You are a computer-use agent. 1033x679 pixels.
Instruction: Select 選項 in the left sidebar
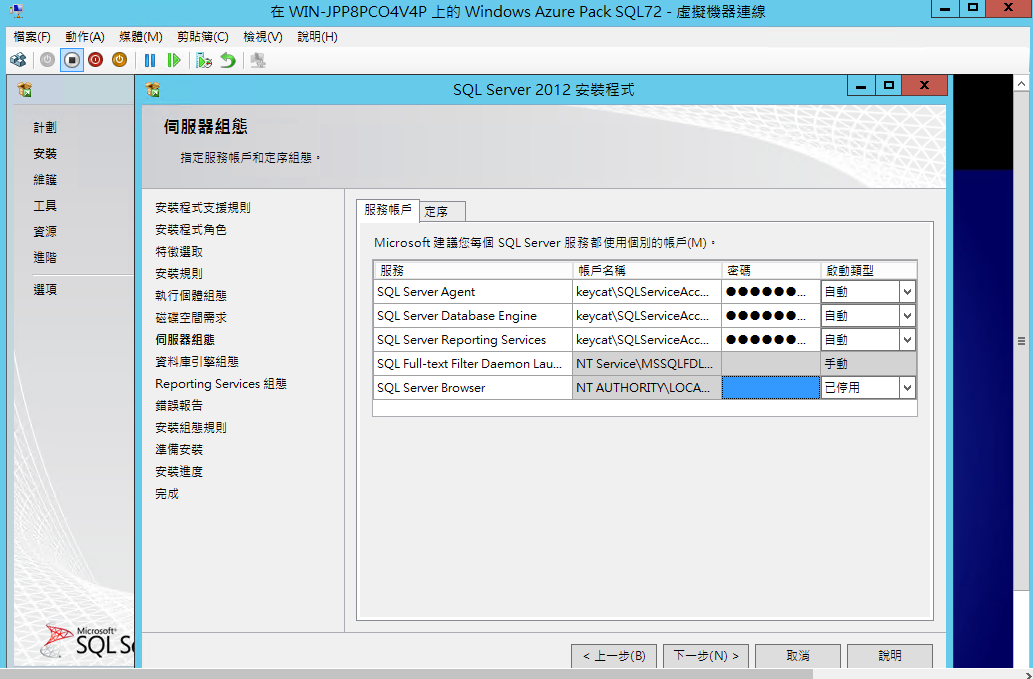pyautogui.click(x=45, y=290)
